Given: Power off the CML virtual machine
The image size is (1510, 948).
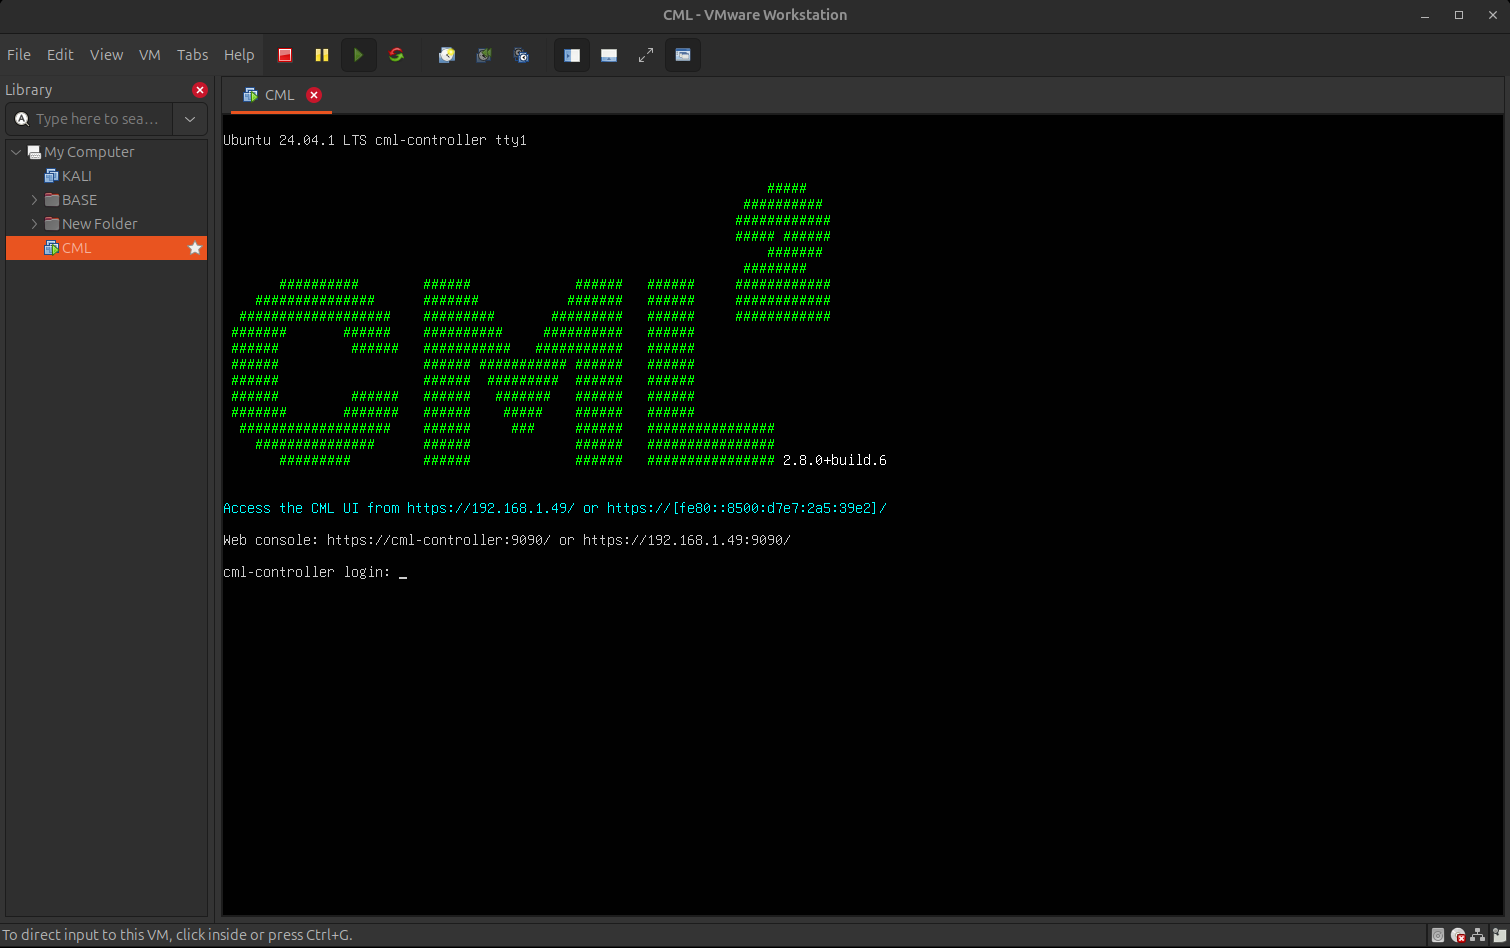Looking at the screenshot, I should [285, 55].
